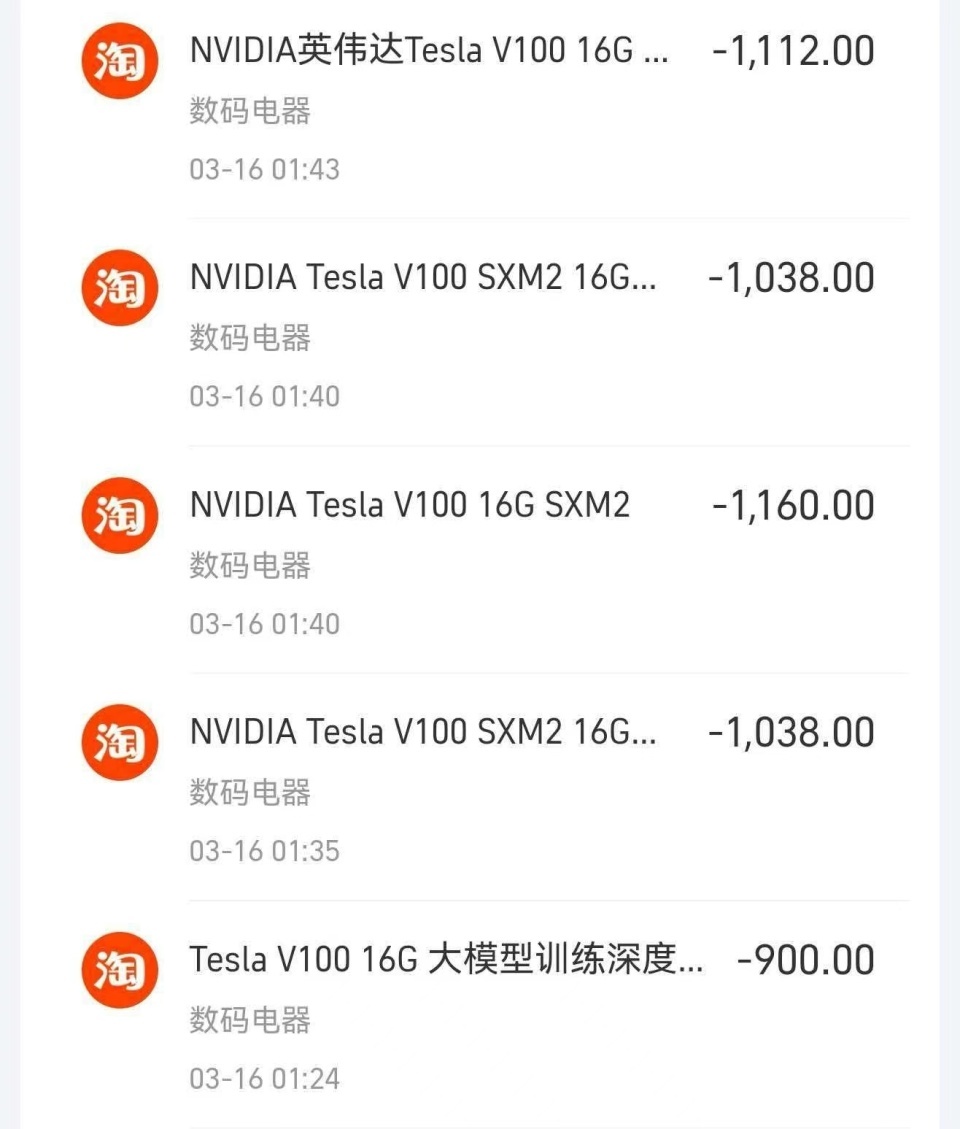
Task: Tap the Taobao icon next to the -1,160.00 purchase
Action: coord(119,516)
